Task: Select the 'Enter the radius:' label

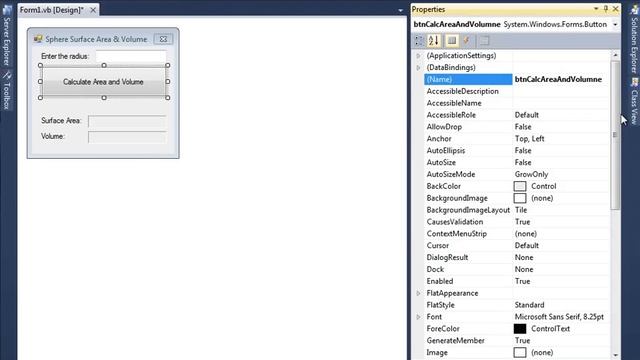Action: (x=65, y=56)
